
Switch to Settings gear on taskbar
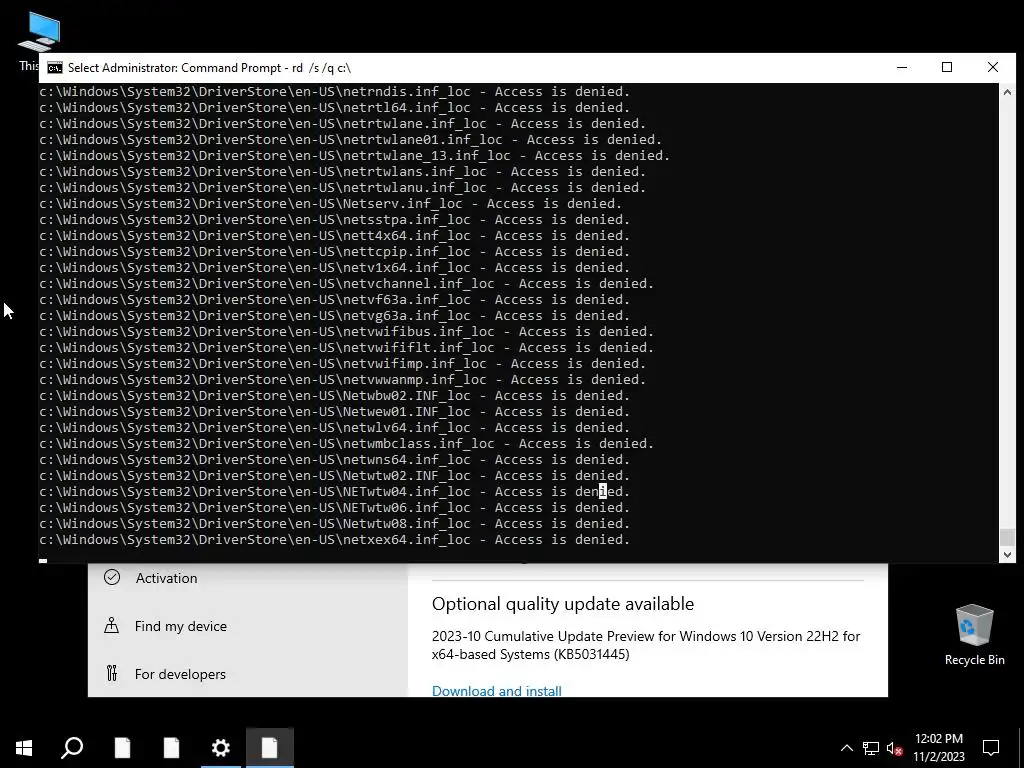pyautogui.click(x=221, y=748)
